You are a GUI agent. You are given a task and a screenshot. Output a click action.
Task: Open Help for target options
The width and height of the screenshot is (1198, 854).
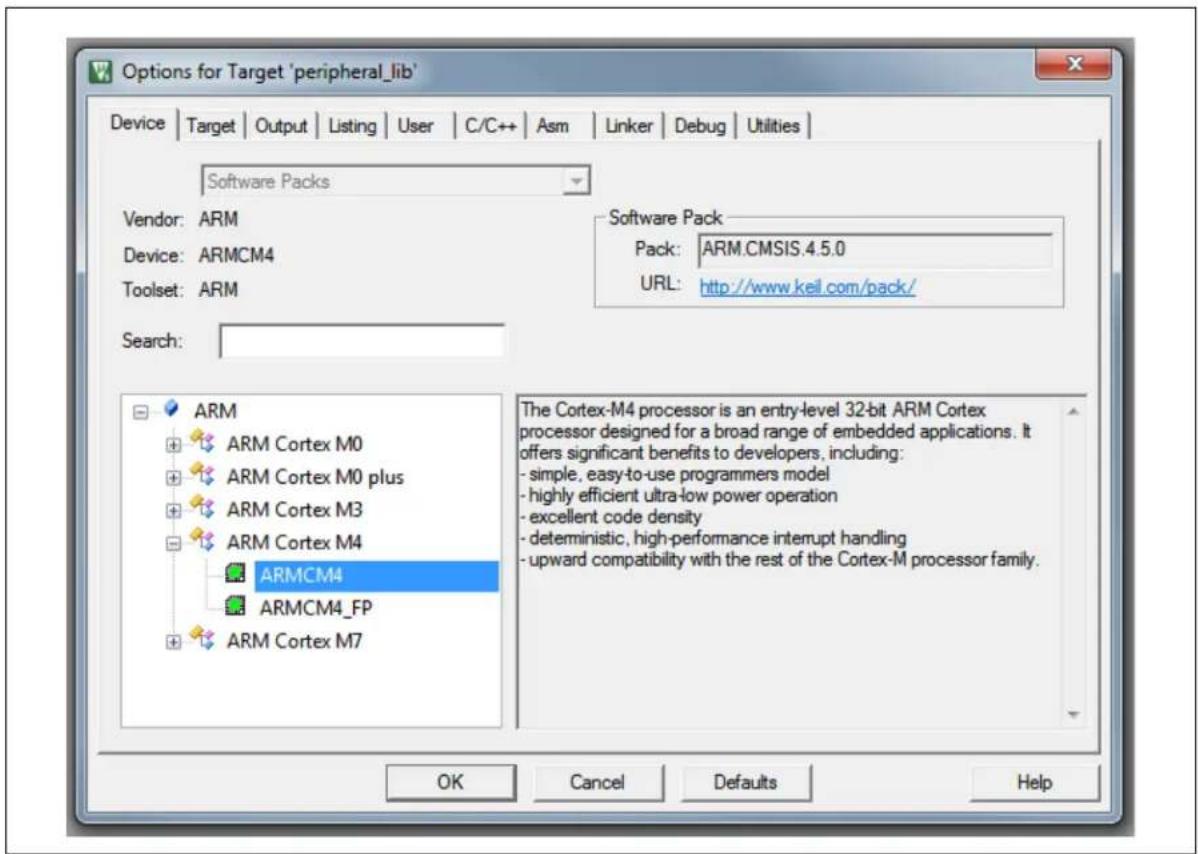point(1034,782)
